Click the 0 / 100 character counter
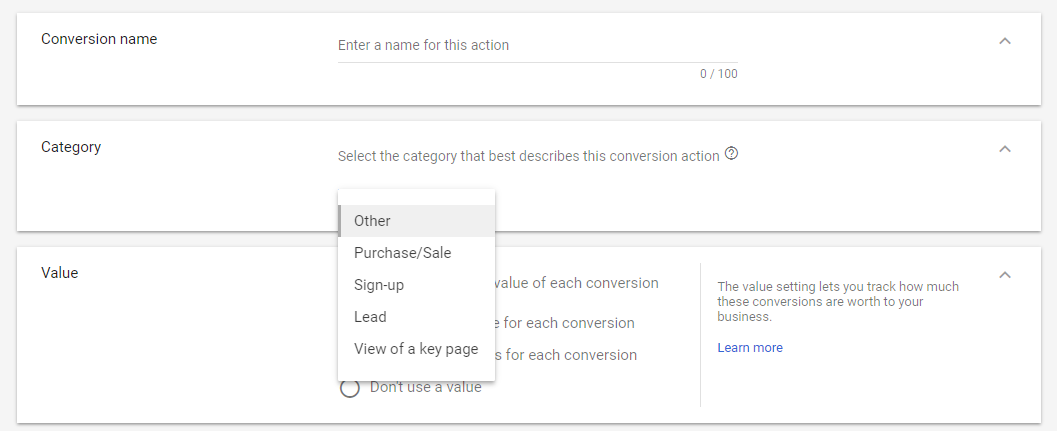 point(719,74)
